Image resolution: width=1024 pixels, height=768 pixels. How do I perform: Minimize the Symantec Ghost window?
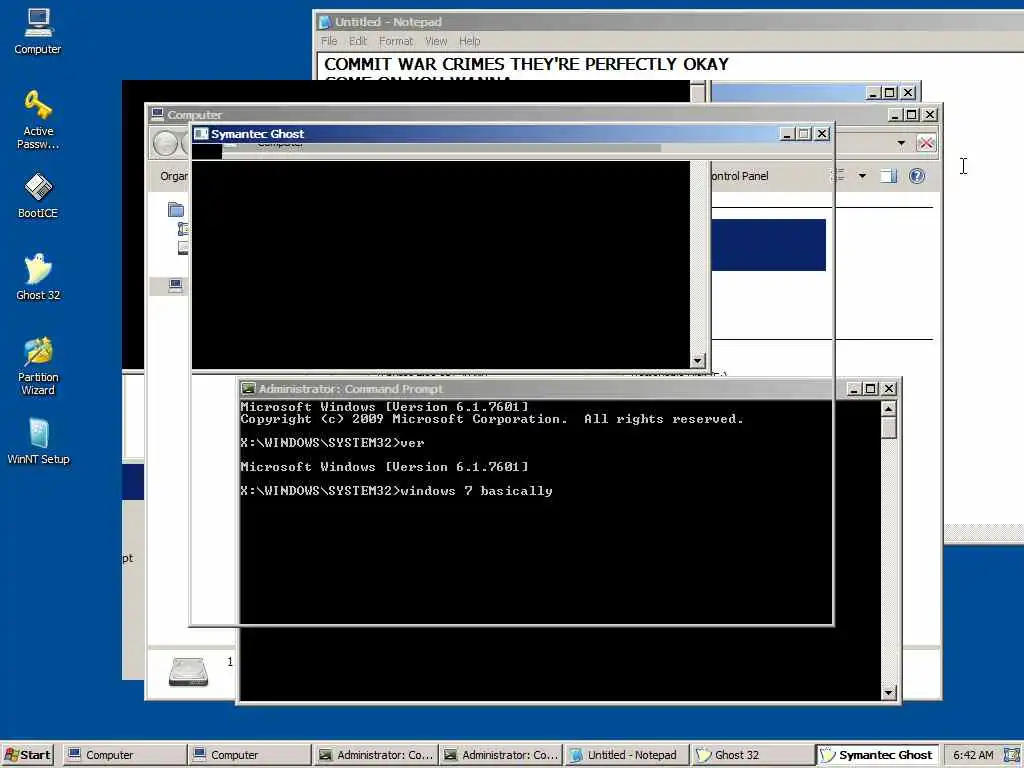coord(787,134)
